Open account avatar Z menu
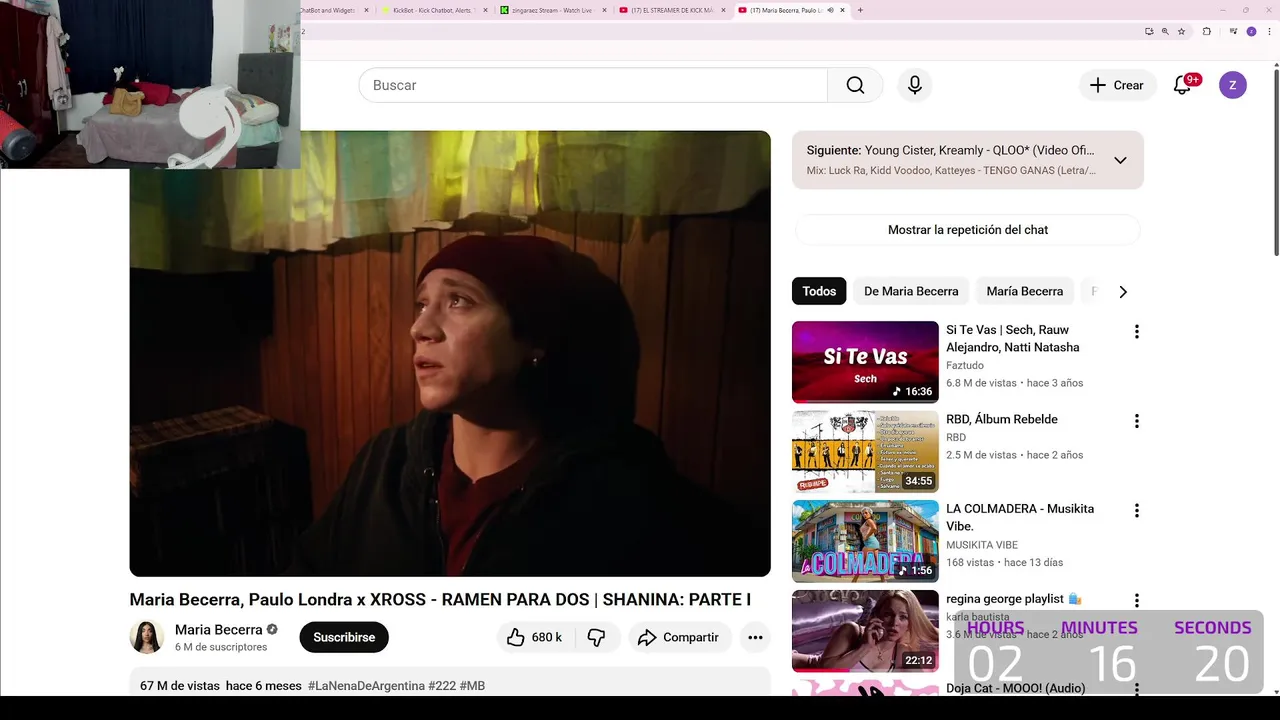The image size is (1280, 720). (x=1233, y=85)
